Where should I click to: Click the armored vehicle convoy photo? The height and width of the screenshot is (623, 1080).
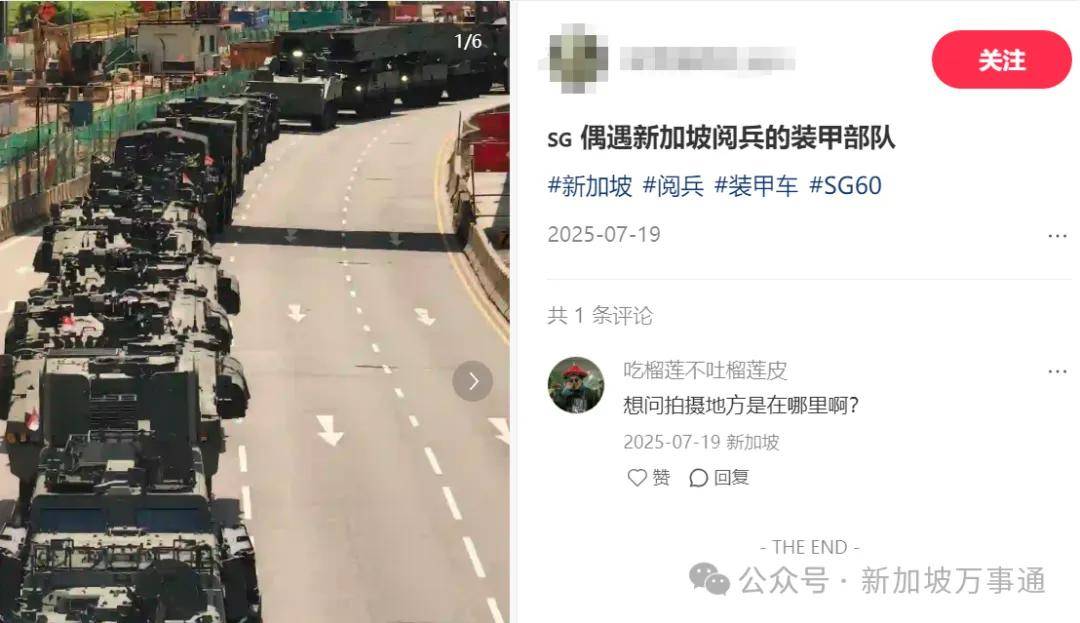(x=255, y=311)
